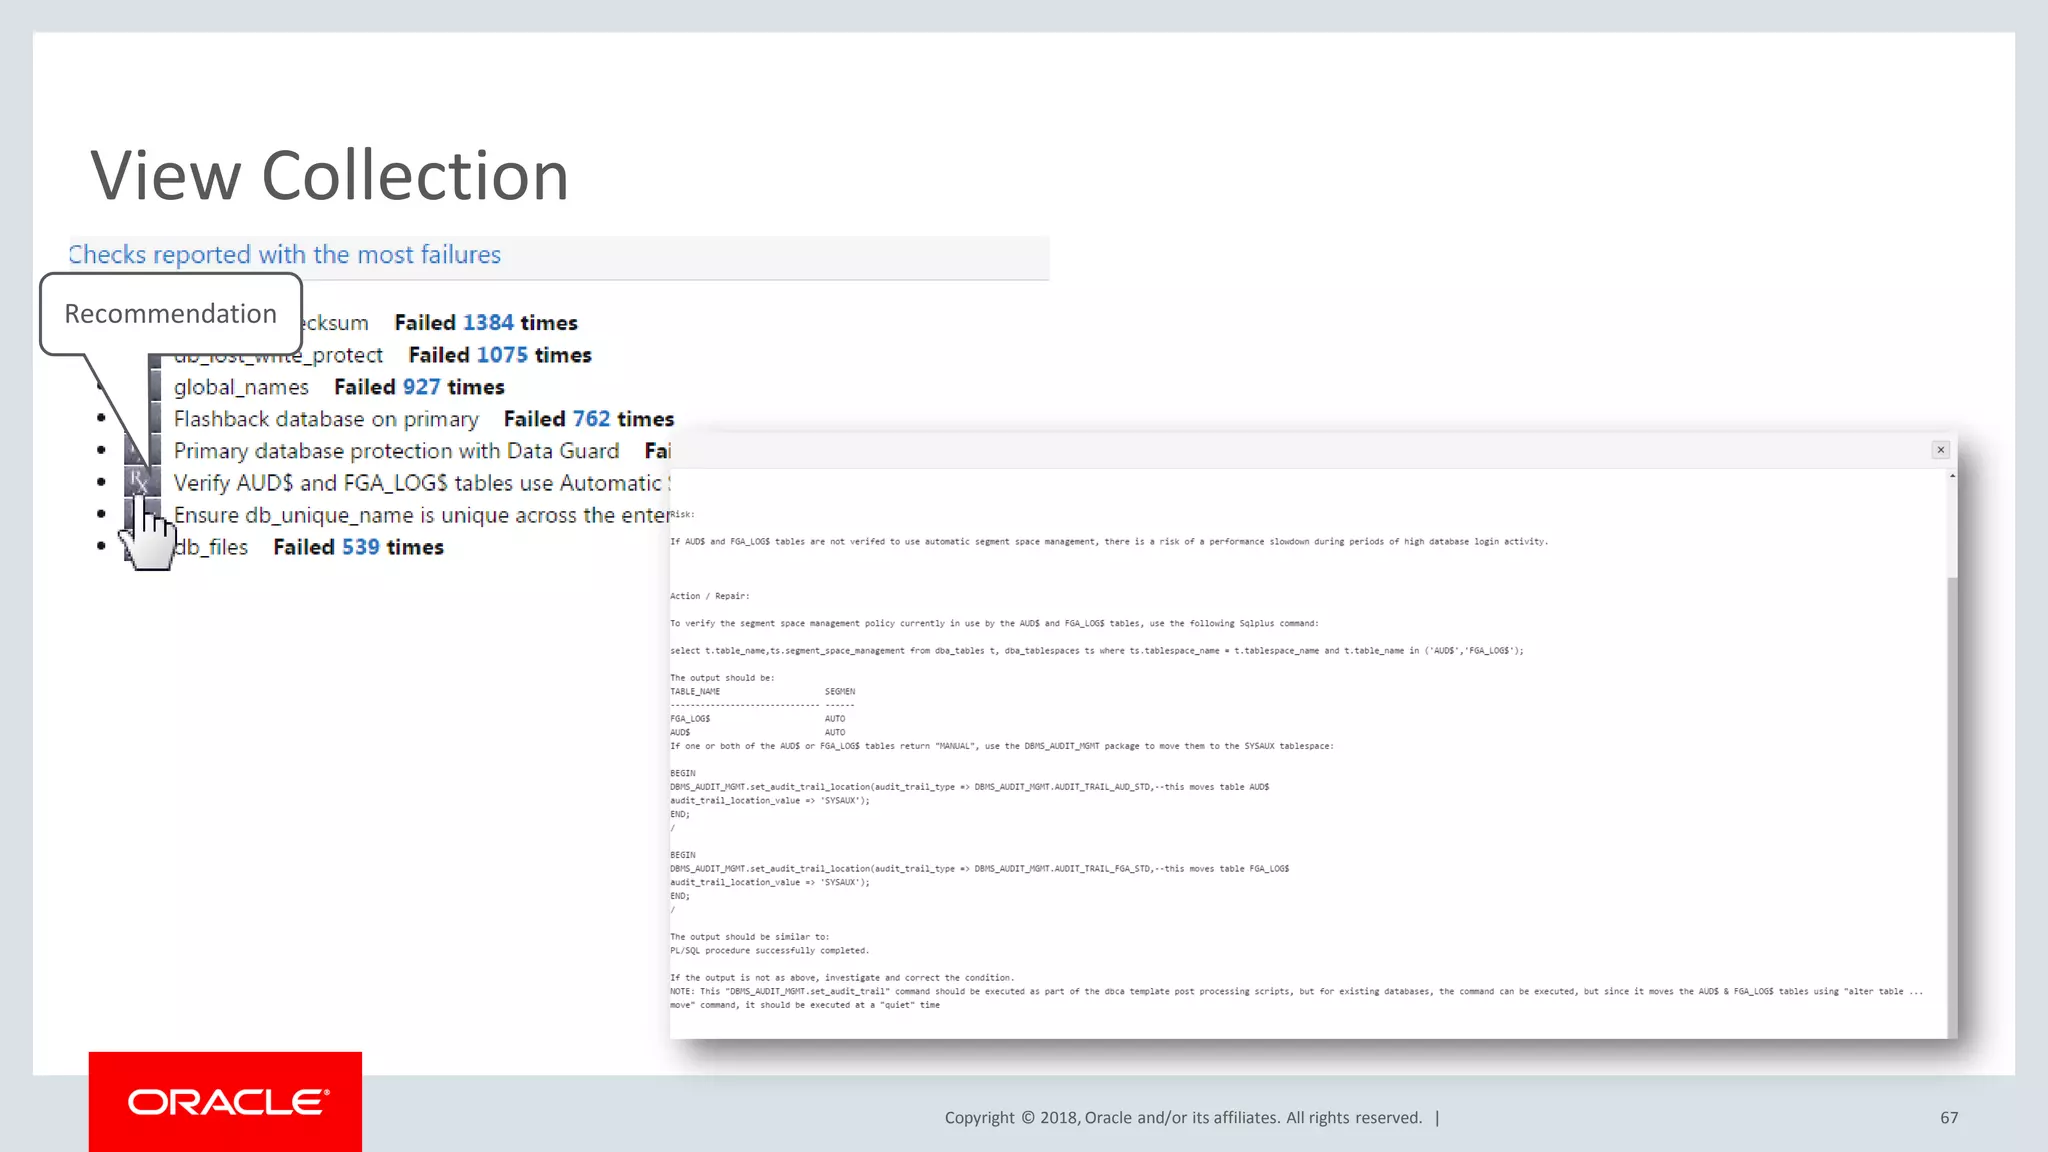Click the popup scrollbar up arrow
This screenshot has height=1152, width=2048.
(x=1952, y=476)
